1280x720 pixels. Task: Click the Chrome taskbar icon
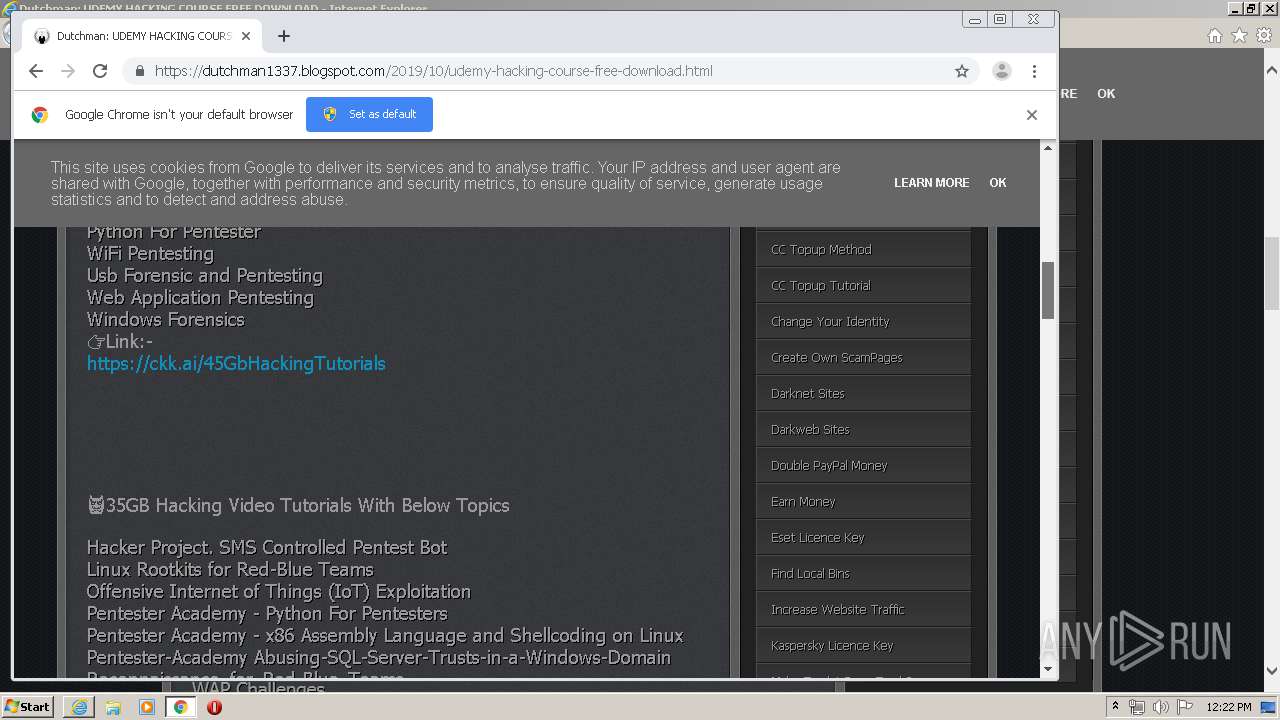point(181,707)
